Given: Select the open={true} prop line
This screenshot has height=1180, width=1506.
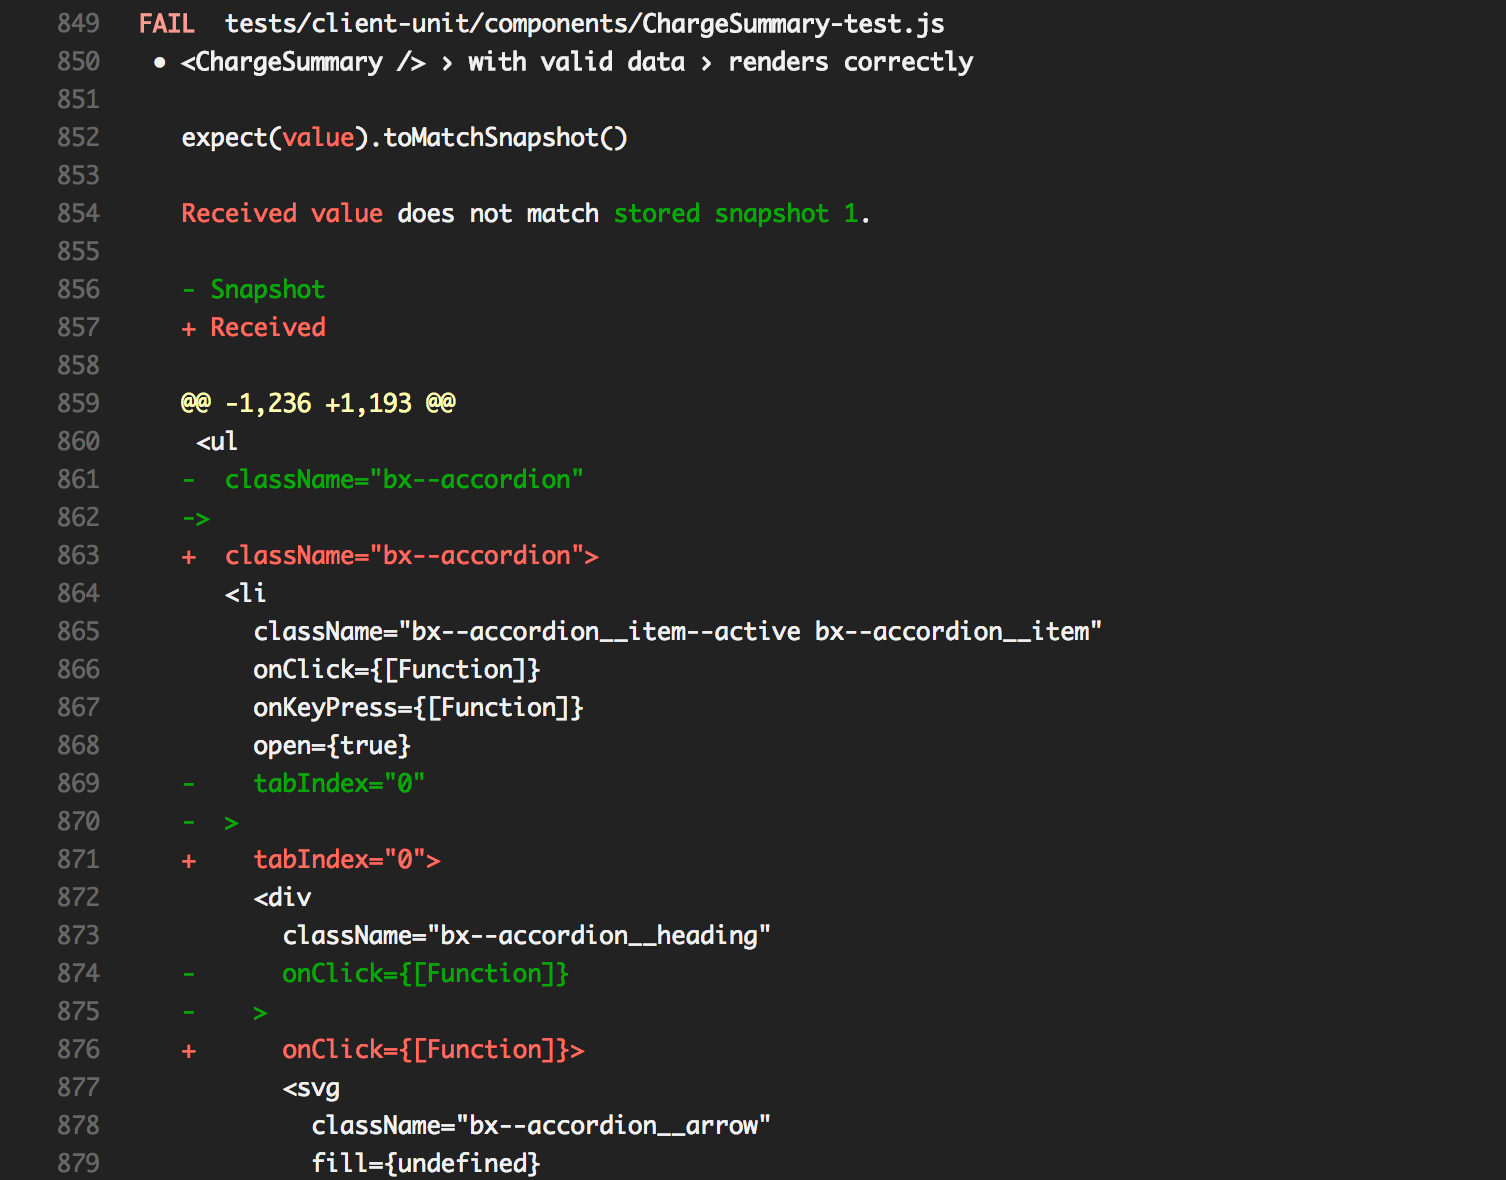Looking at the screenshot, I should (331, 745).
